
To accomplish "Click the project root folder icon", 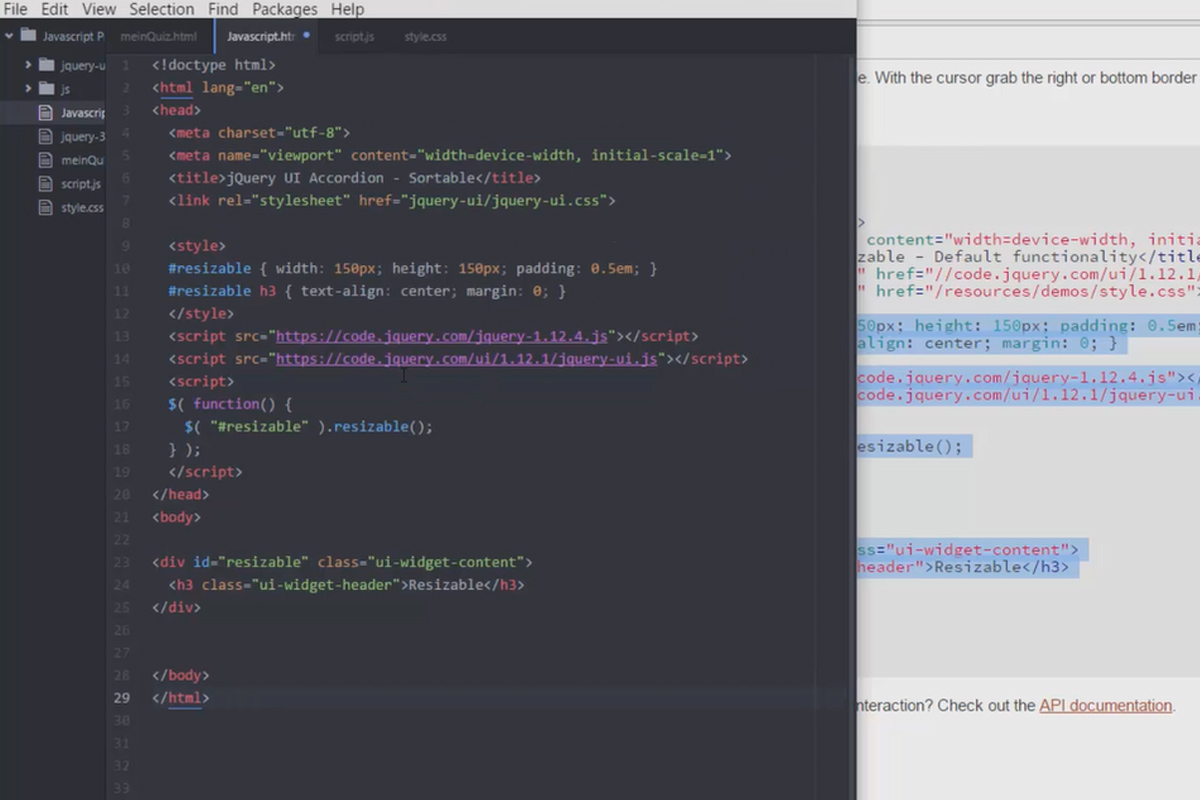I will click(29, 36).
